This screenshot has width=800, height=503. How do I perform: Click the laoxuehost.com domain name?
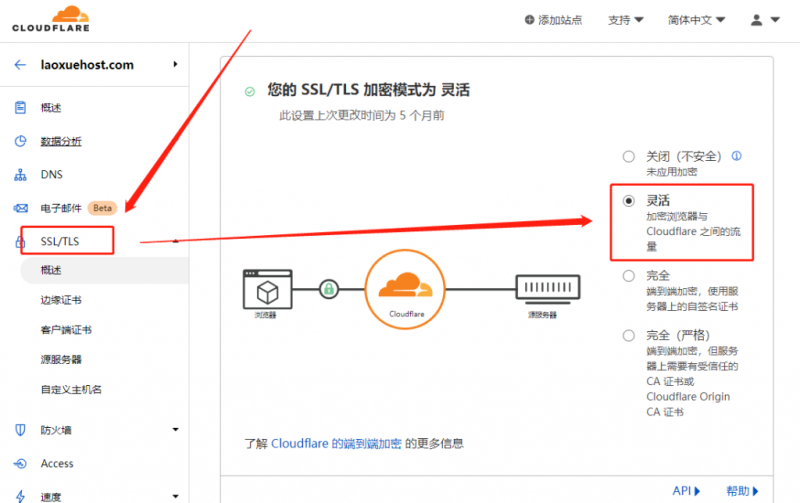tap(87, 65)
